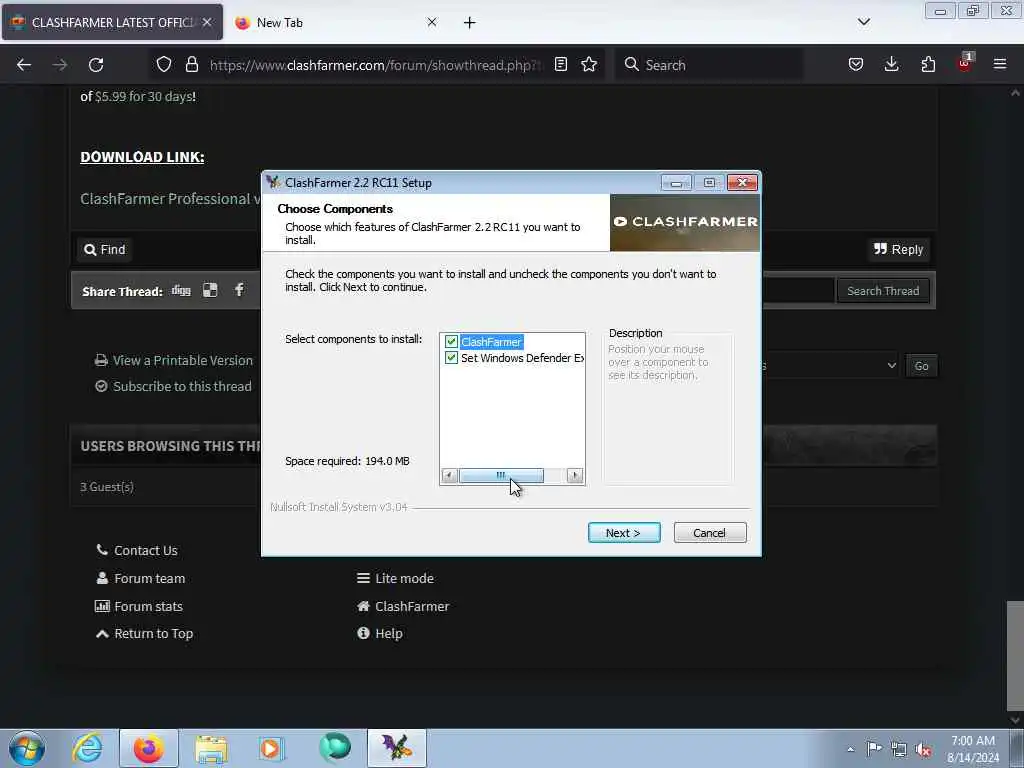The width and height of the screenshot is (1024, 768).
Task: Minimize the ClashFarmer Setup dialog
Action: [676, 183]
